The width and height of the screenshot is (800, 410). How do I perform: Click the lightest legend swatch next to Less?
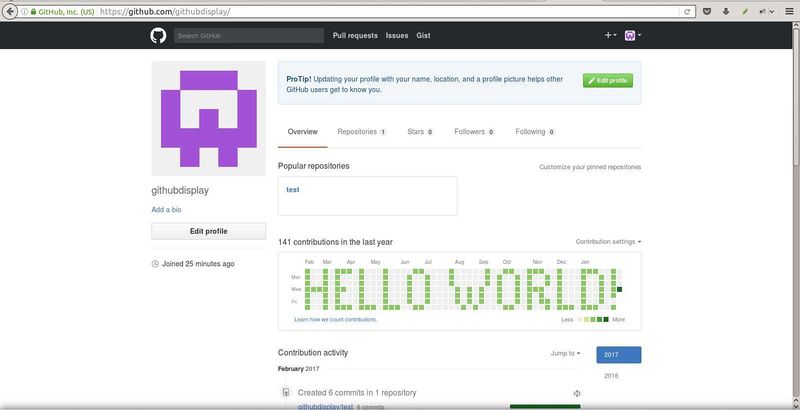(580, 319)
